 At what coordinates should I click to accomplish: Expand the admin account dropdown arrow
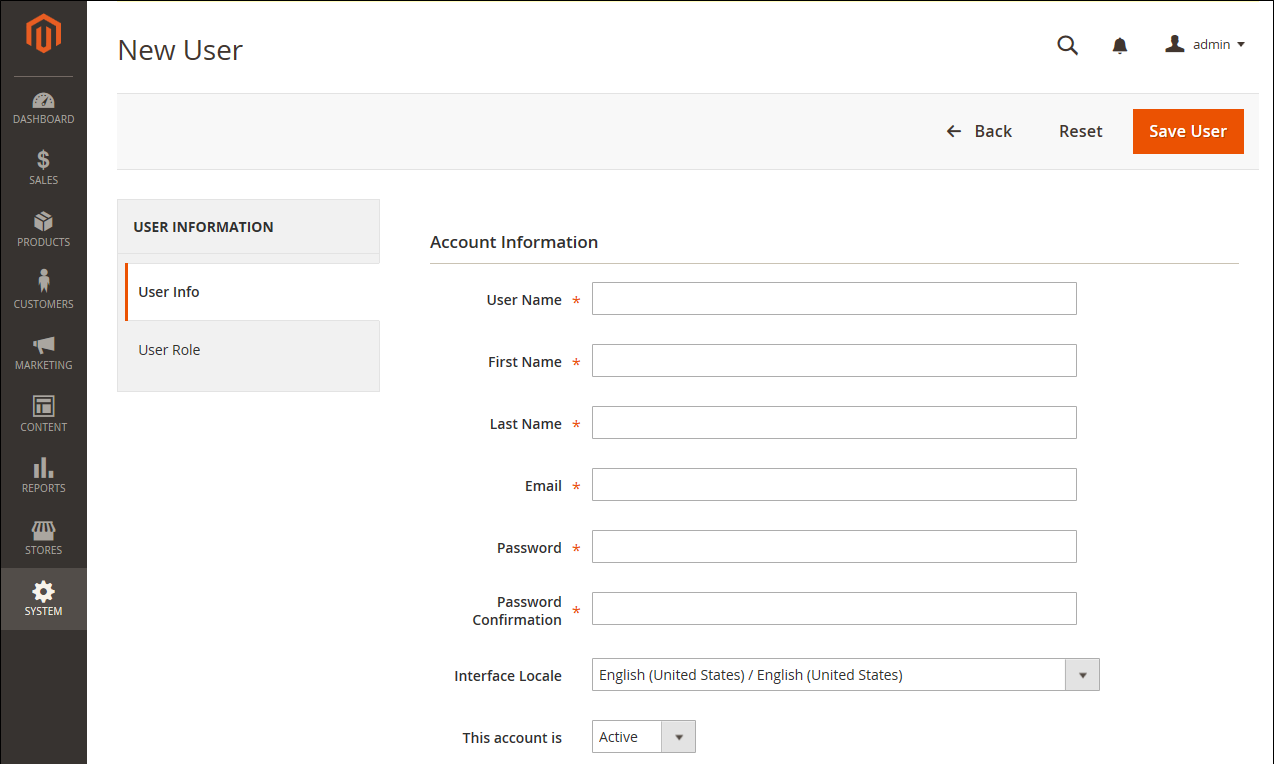click(1241, 45)
